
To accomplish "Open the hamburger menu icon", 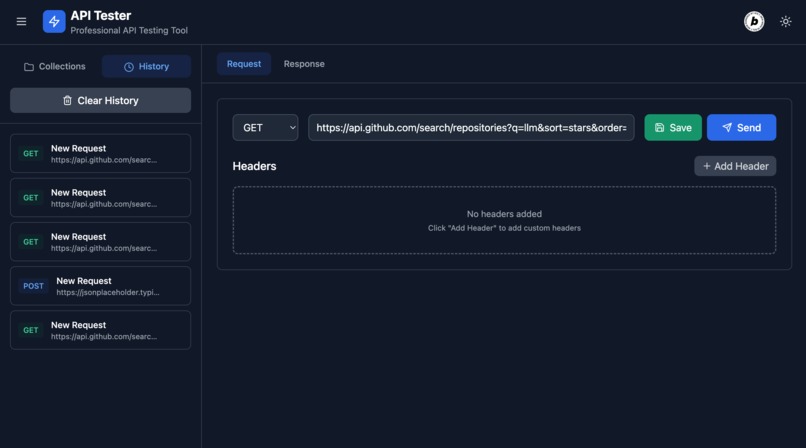I will tap(21, 22).
